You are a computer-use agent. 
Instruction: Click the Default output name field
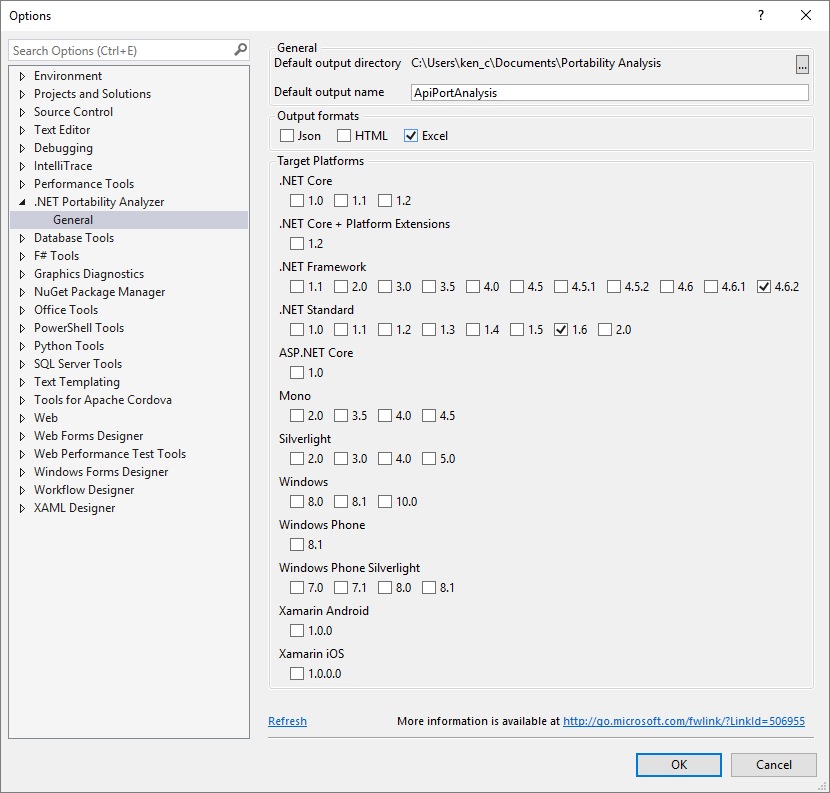click(x=610, y=93)
